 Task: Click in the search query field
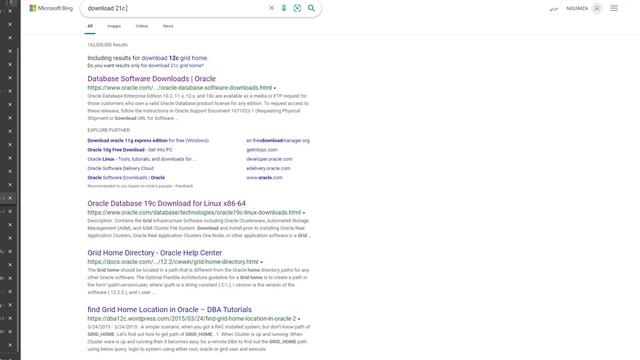[x=176, y=8]
